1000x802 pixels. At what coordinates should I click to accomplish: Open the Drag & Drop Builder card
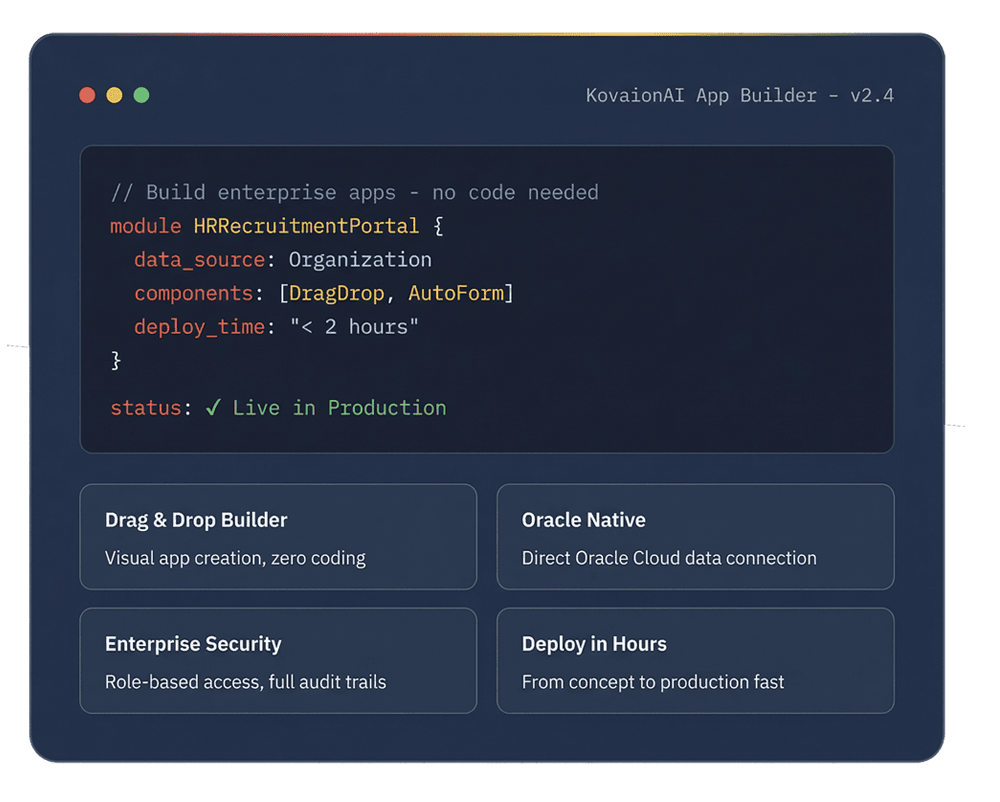[278, 537]
